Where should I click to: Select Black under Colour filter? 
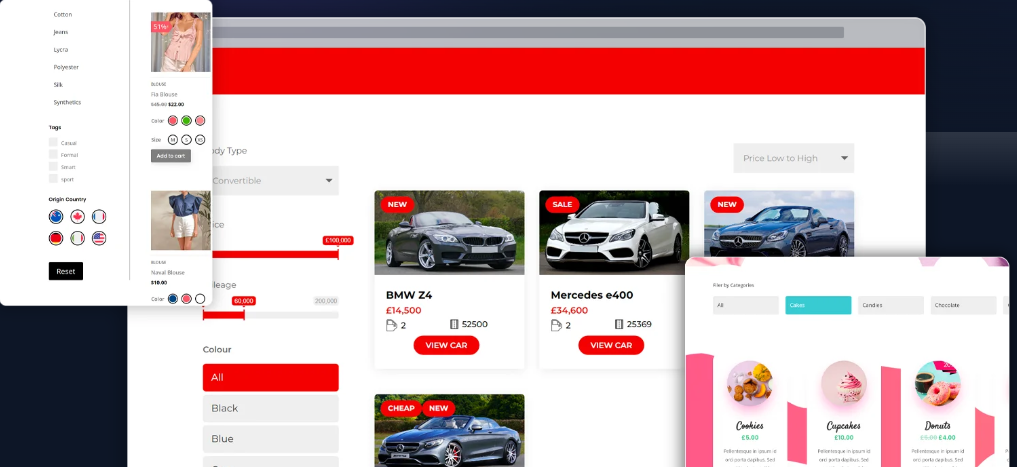270,408
